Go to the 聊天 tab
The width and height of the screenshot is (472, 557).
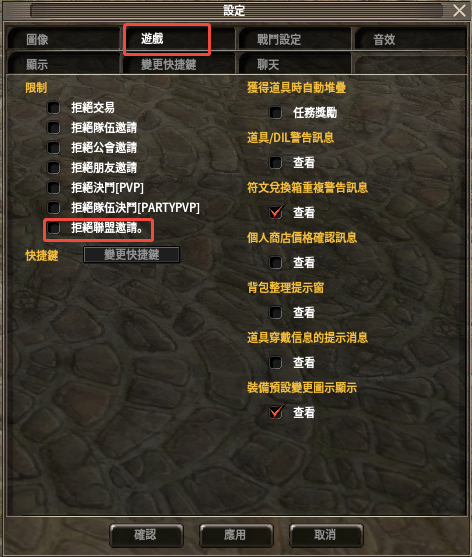(x=295, y=64)
